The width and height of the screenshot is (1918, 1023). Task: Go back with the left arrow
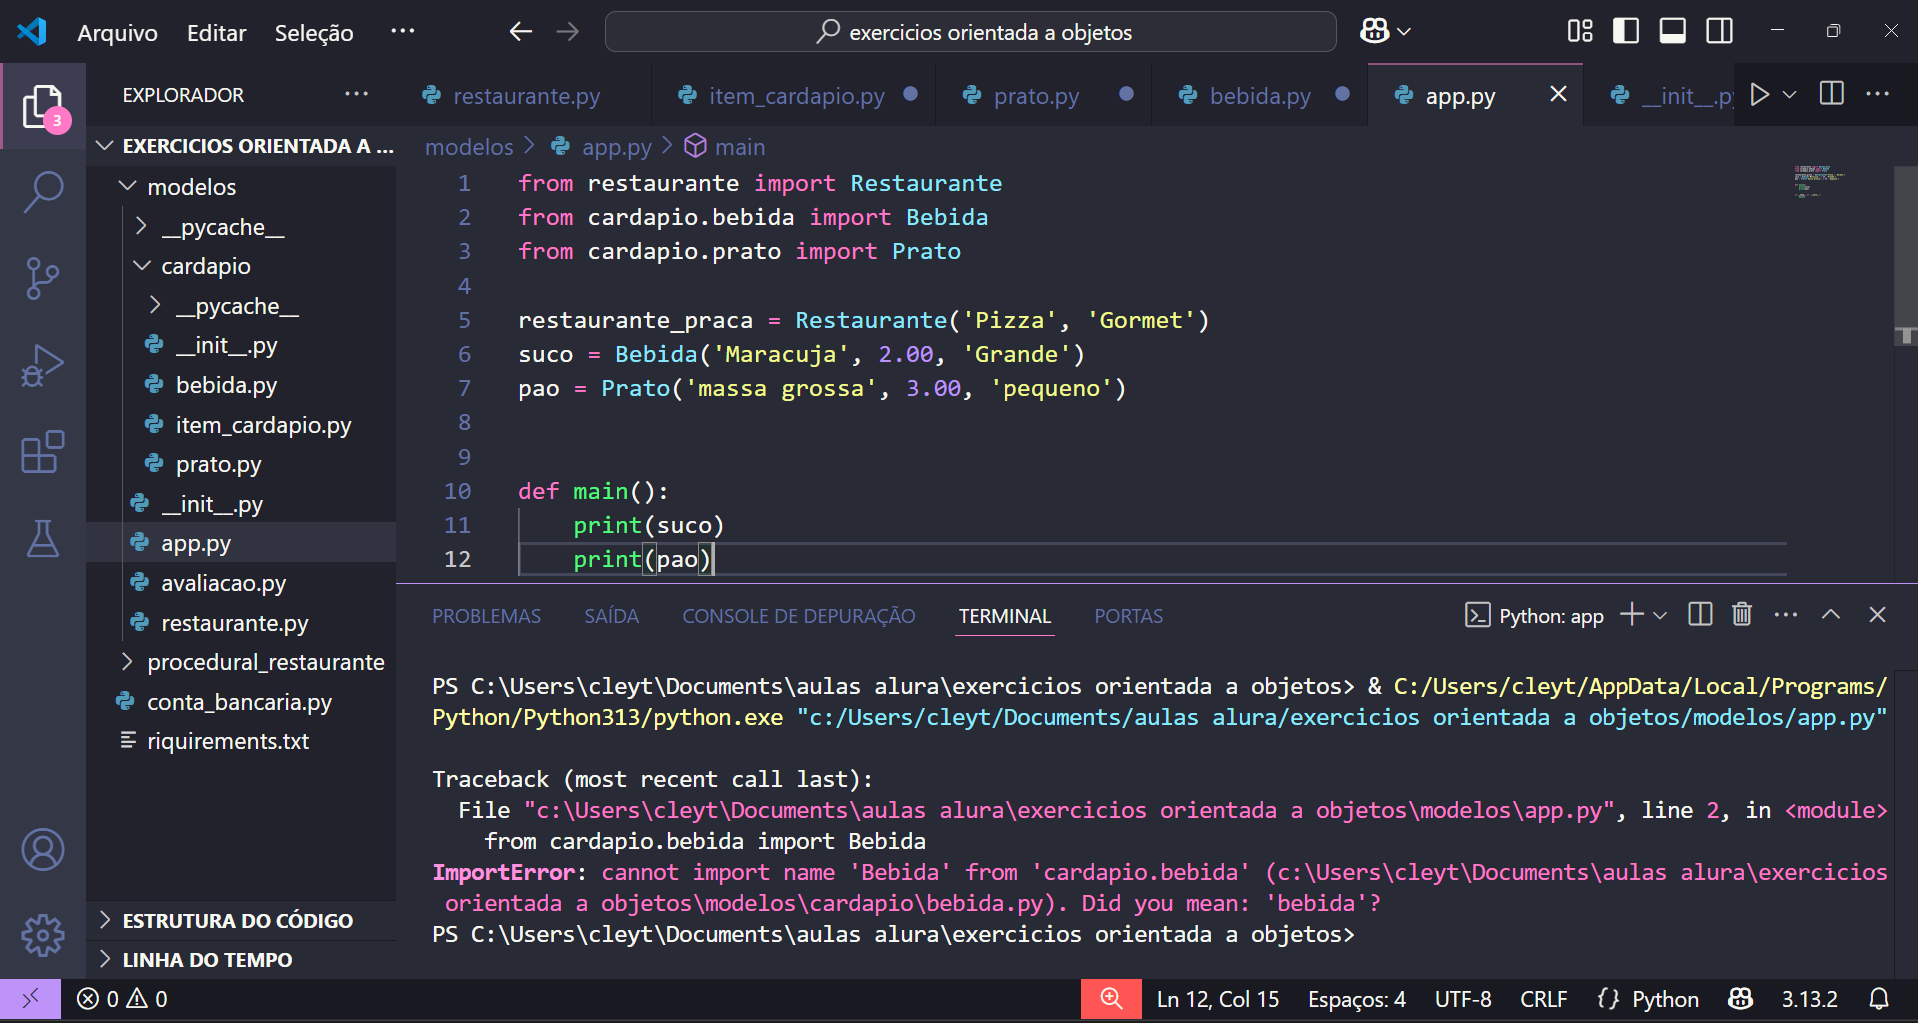click(520, 31)
